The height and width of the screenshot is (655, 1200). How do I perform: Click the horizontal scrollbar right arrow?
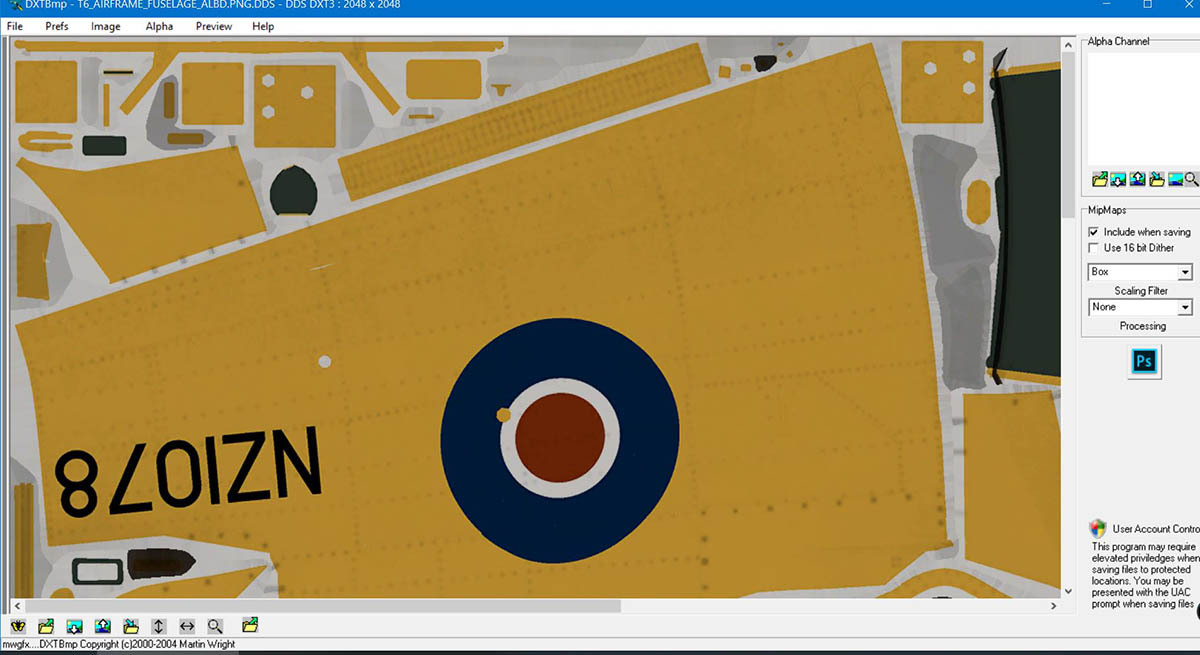coord(1054,606)
